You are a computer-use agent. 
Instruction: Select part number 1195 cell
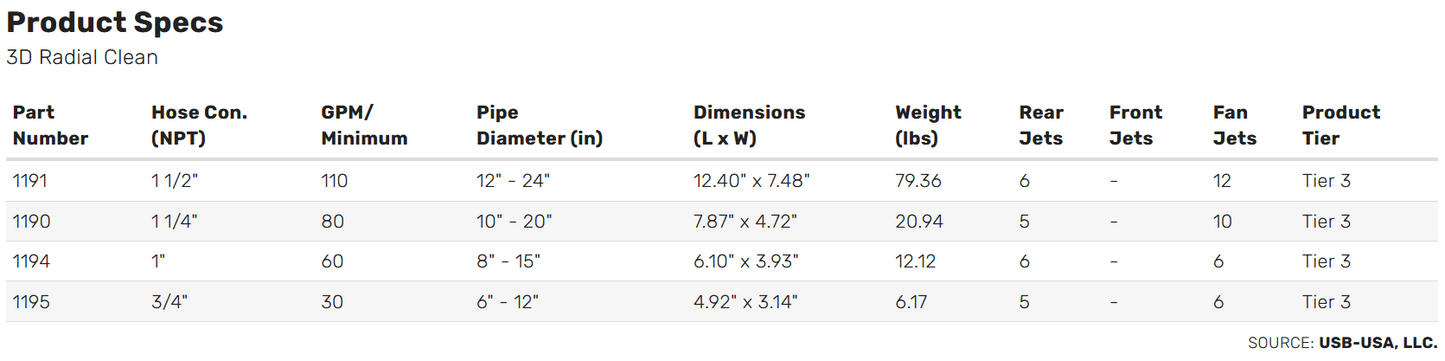pos(30,301)
